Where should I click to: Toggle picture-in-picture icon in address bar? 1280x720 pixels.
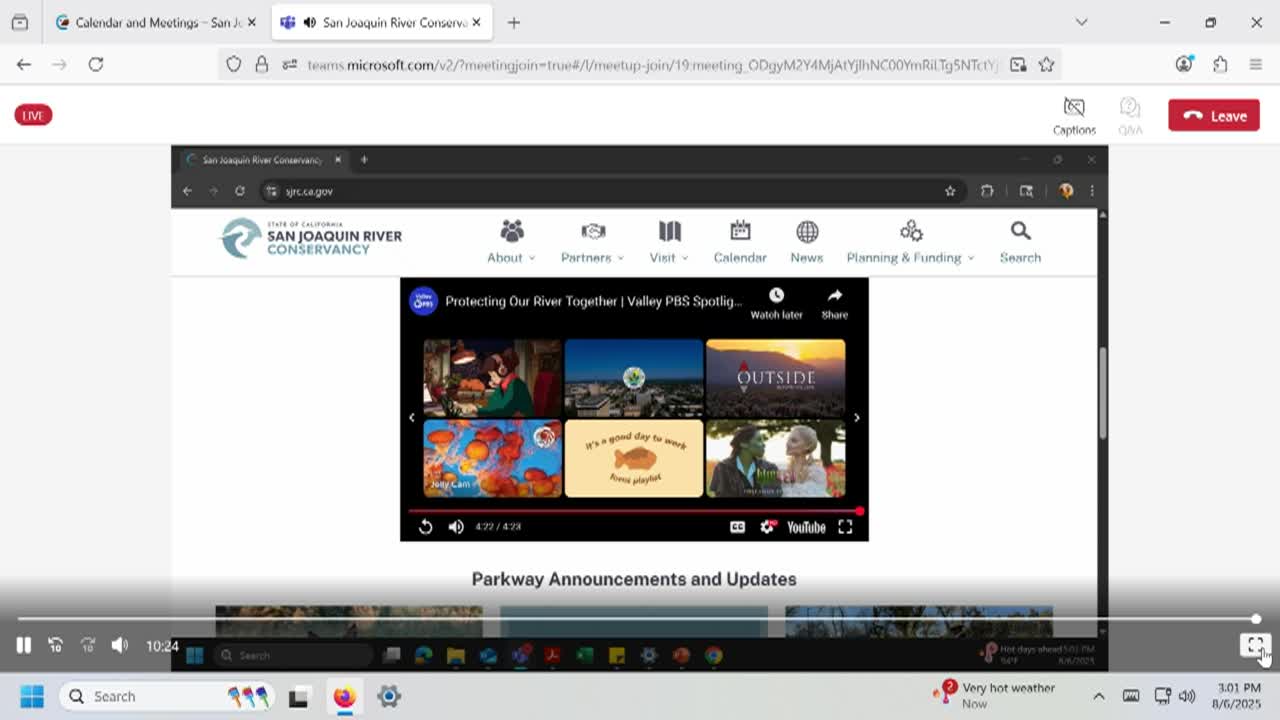(x=1018, y=64)
